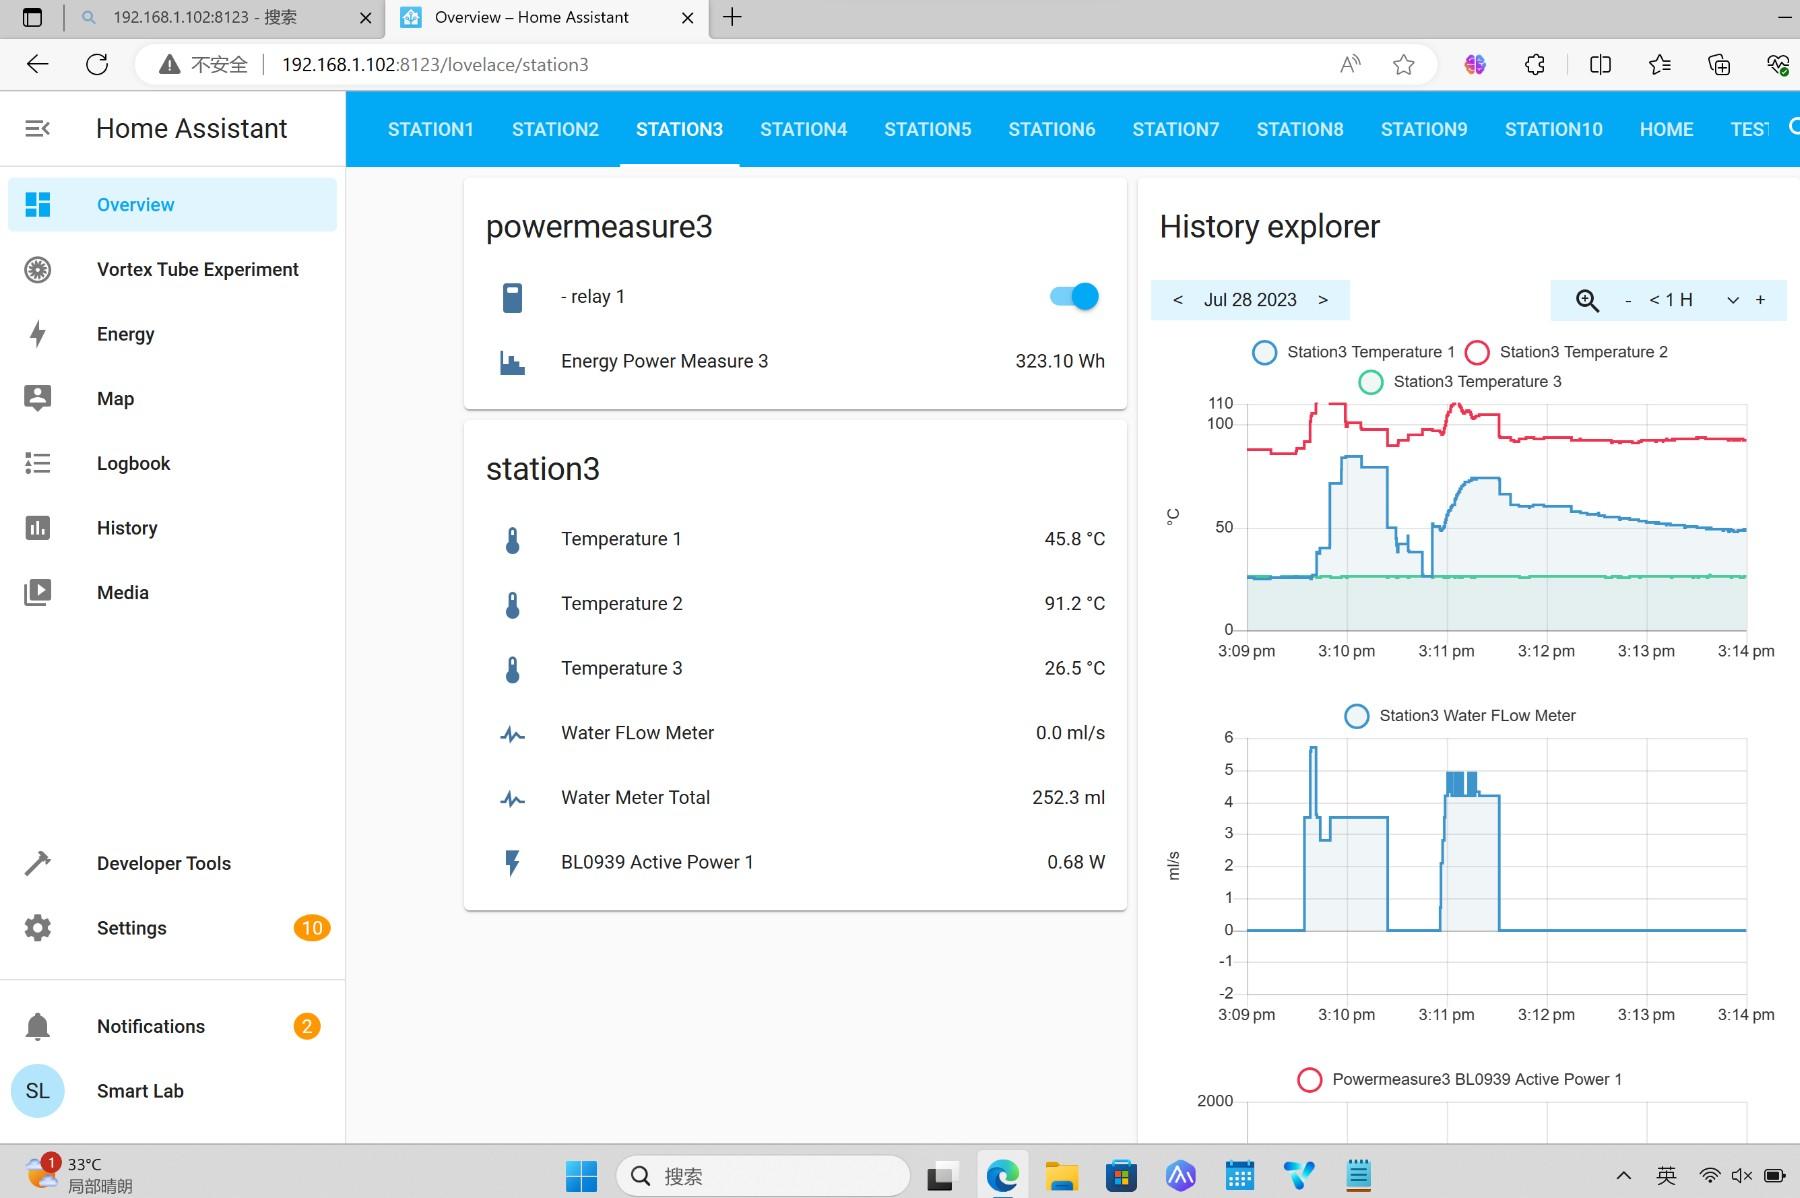This screenshot has width=1800, height=1198.
Task: Go to next day in History explorer
Action: pos(1323,300)
